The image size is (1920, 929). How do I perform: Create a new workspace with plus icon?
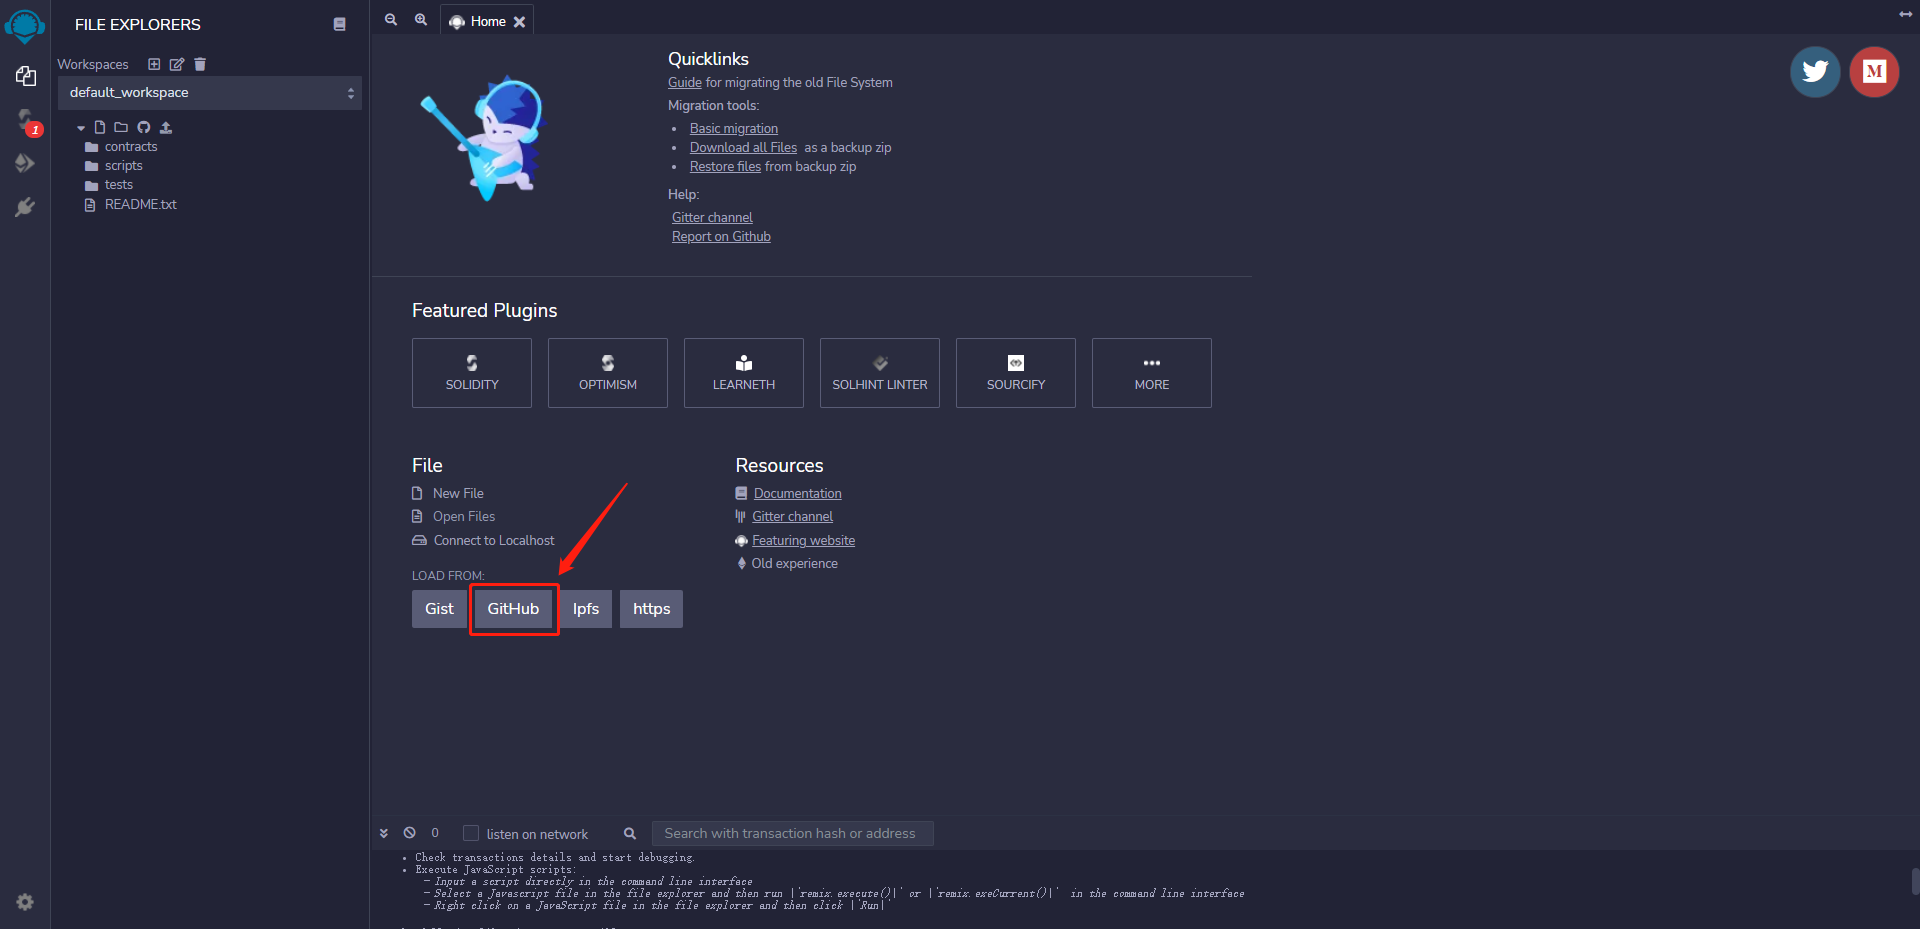coord(154,64)
